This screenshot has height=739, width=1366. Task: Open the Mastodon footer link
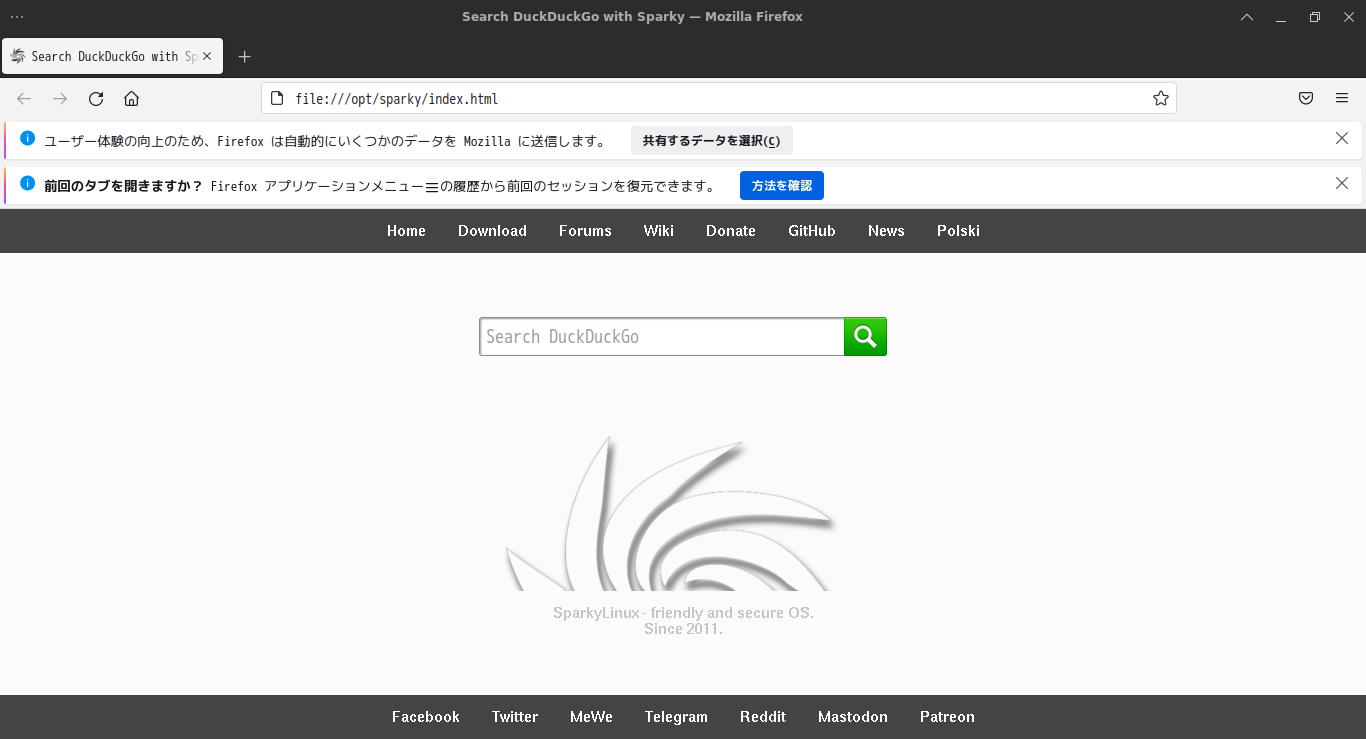point(853,717)
